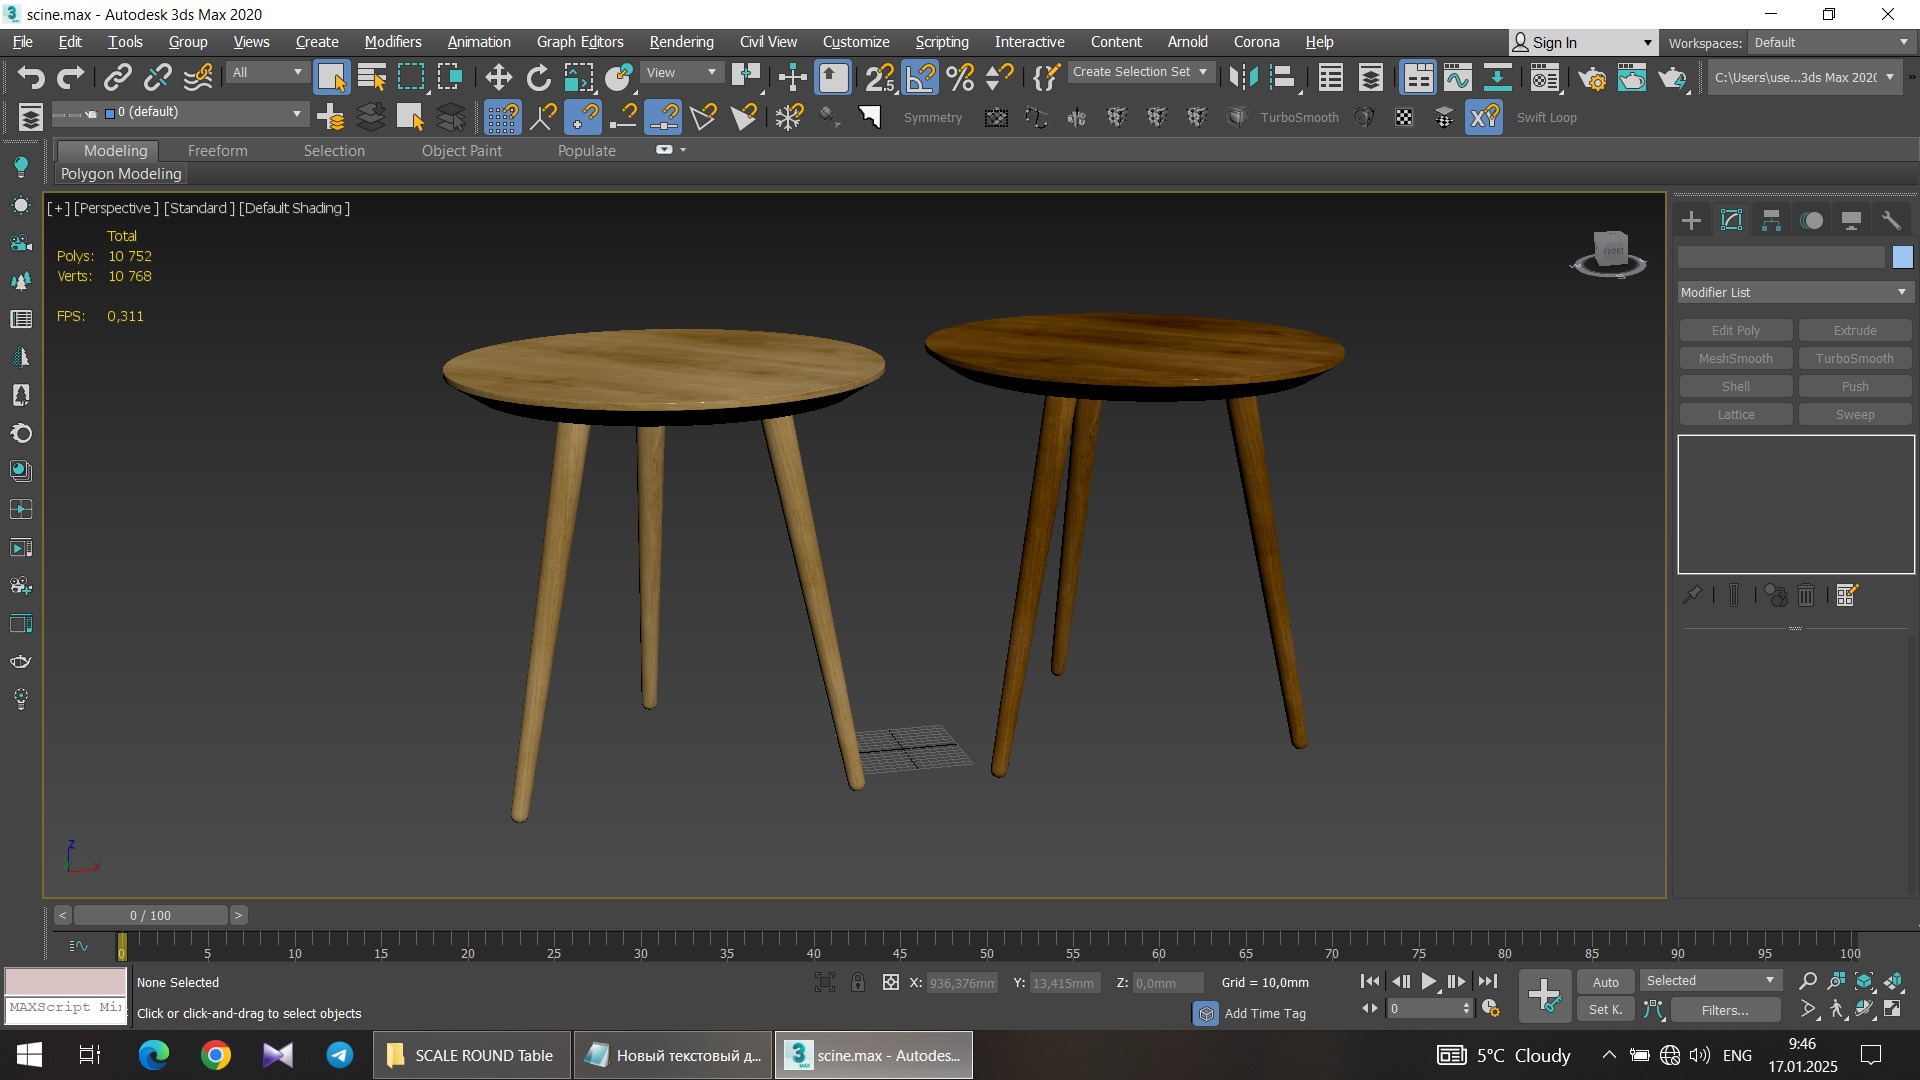Open the Selected key filter dropdown
The image size is (1920, 1080).
pos(1710,981)
